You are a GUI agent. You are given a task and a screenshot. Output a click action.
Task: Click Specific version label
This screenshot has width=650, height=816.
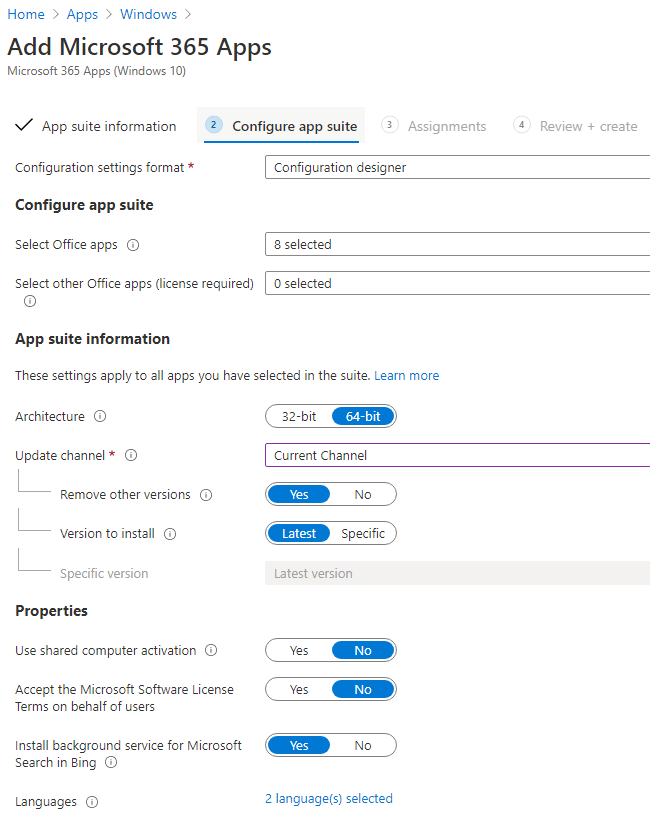(104, 573)
